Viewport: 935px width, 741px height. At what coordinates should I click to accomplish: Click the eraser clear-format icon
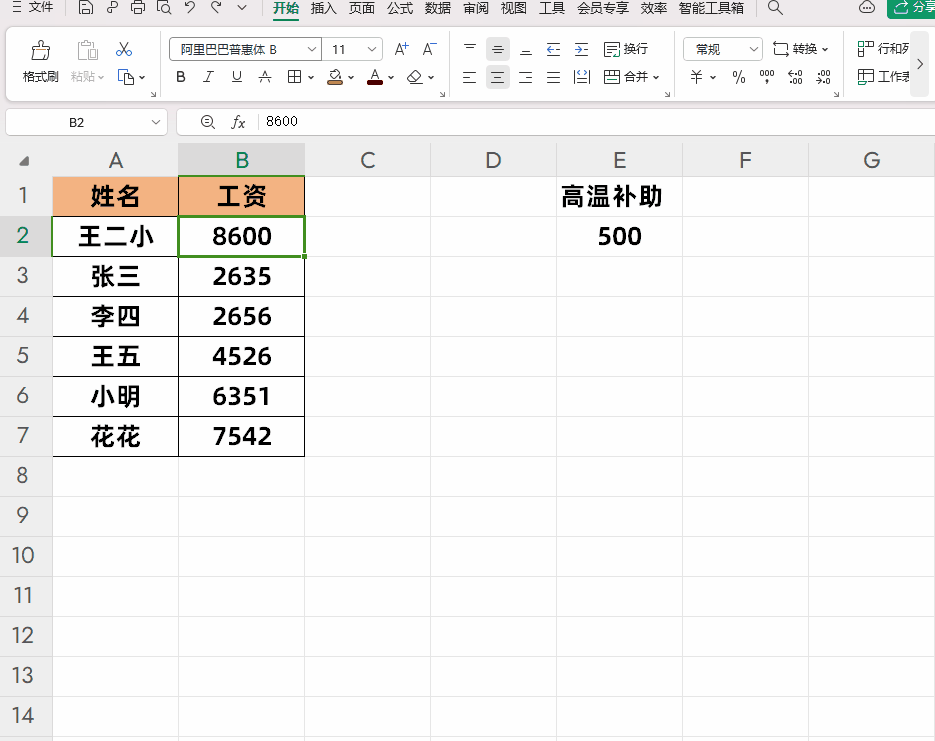414,77
